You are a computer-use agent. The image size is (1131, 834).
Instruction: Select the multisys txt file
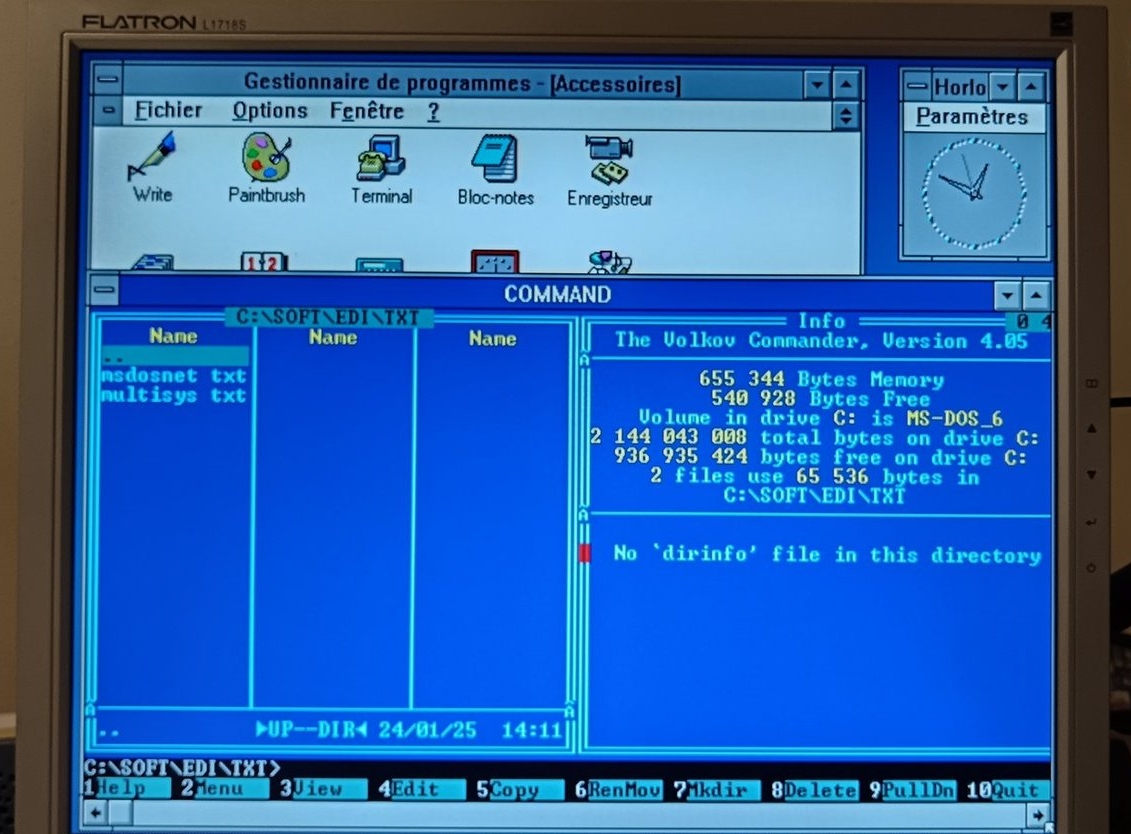(173, 395)
